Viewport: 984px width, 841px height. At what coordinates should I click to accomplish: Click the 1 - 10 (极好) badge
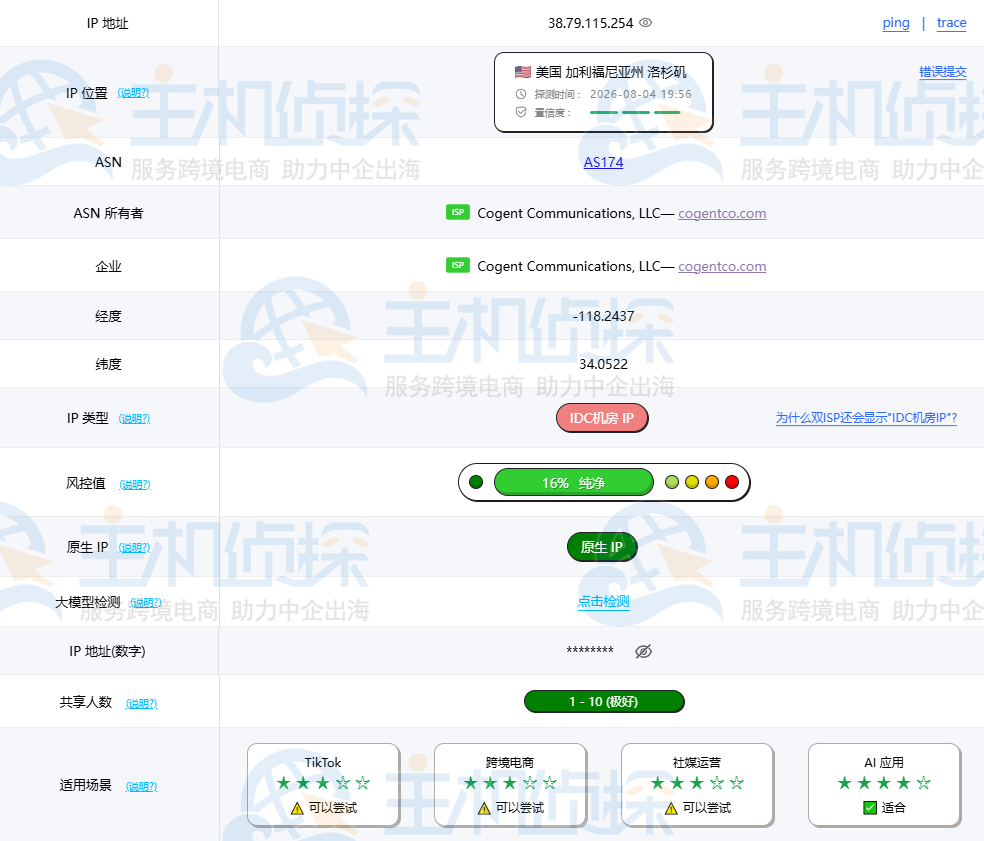click(x=604, y=702)
